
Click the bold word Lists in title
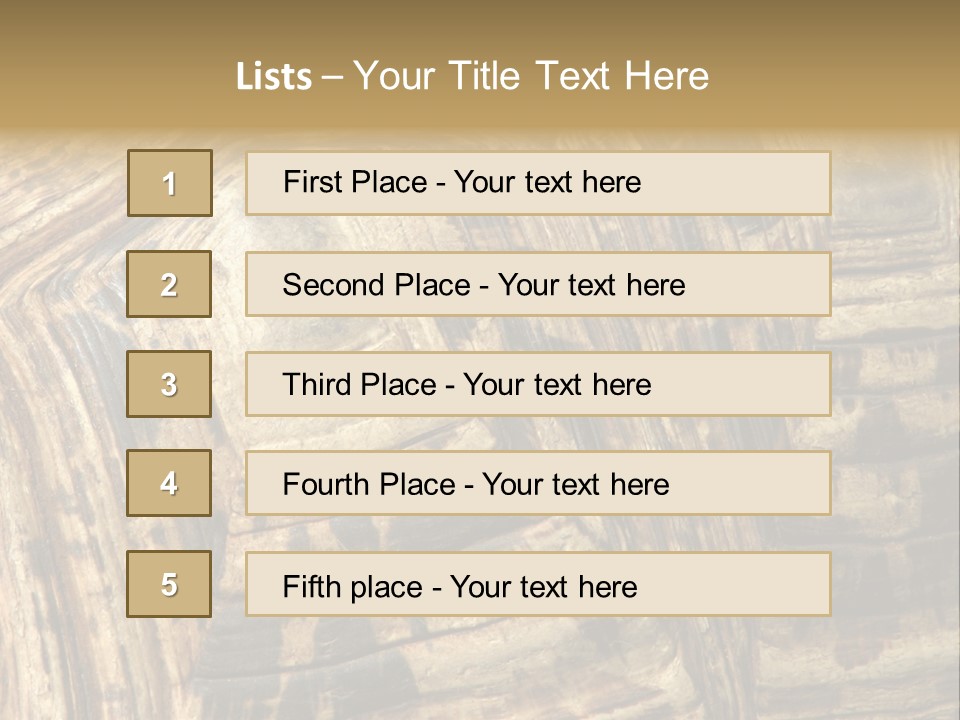[274, 77]
